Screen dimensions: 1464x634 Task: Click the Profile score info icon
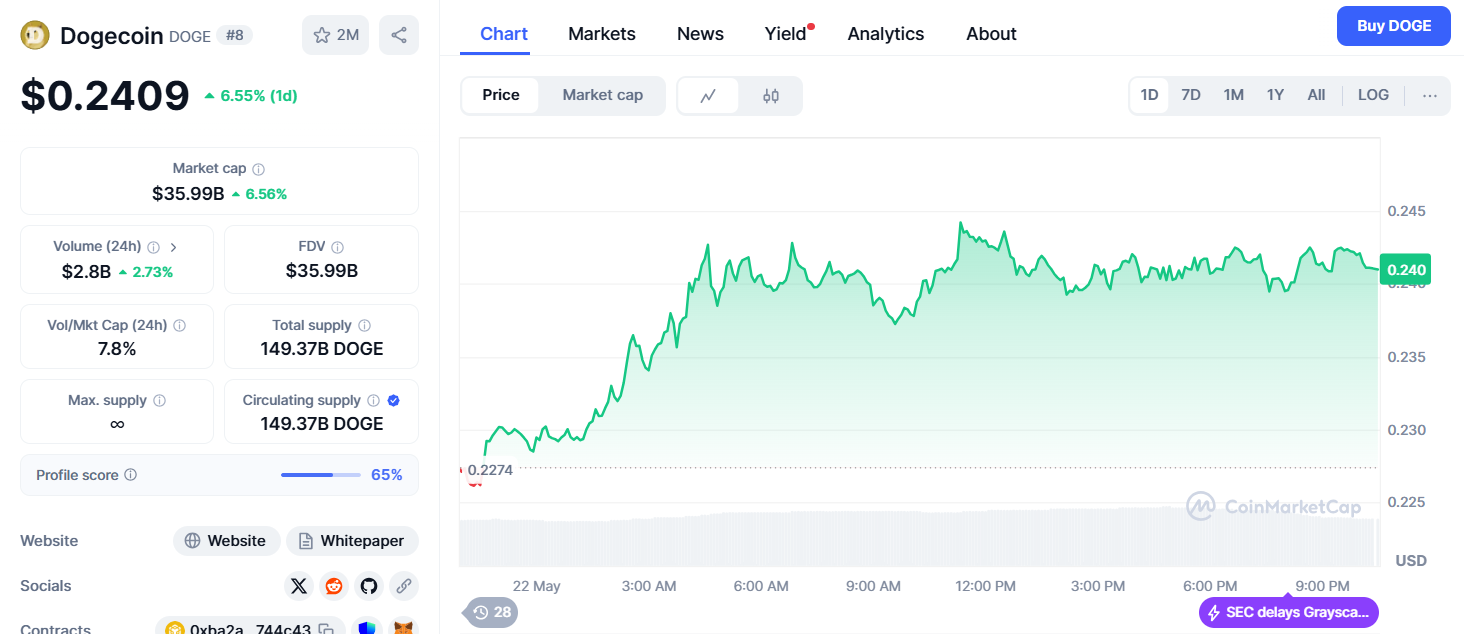[x=130, y=476]
